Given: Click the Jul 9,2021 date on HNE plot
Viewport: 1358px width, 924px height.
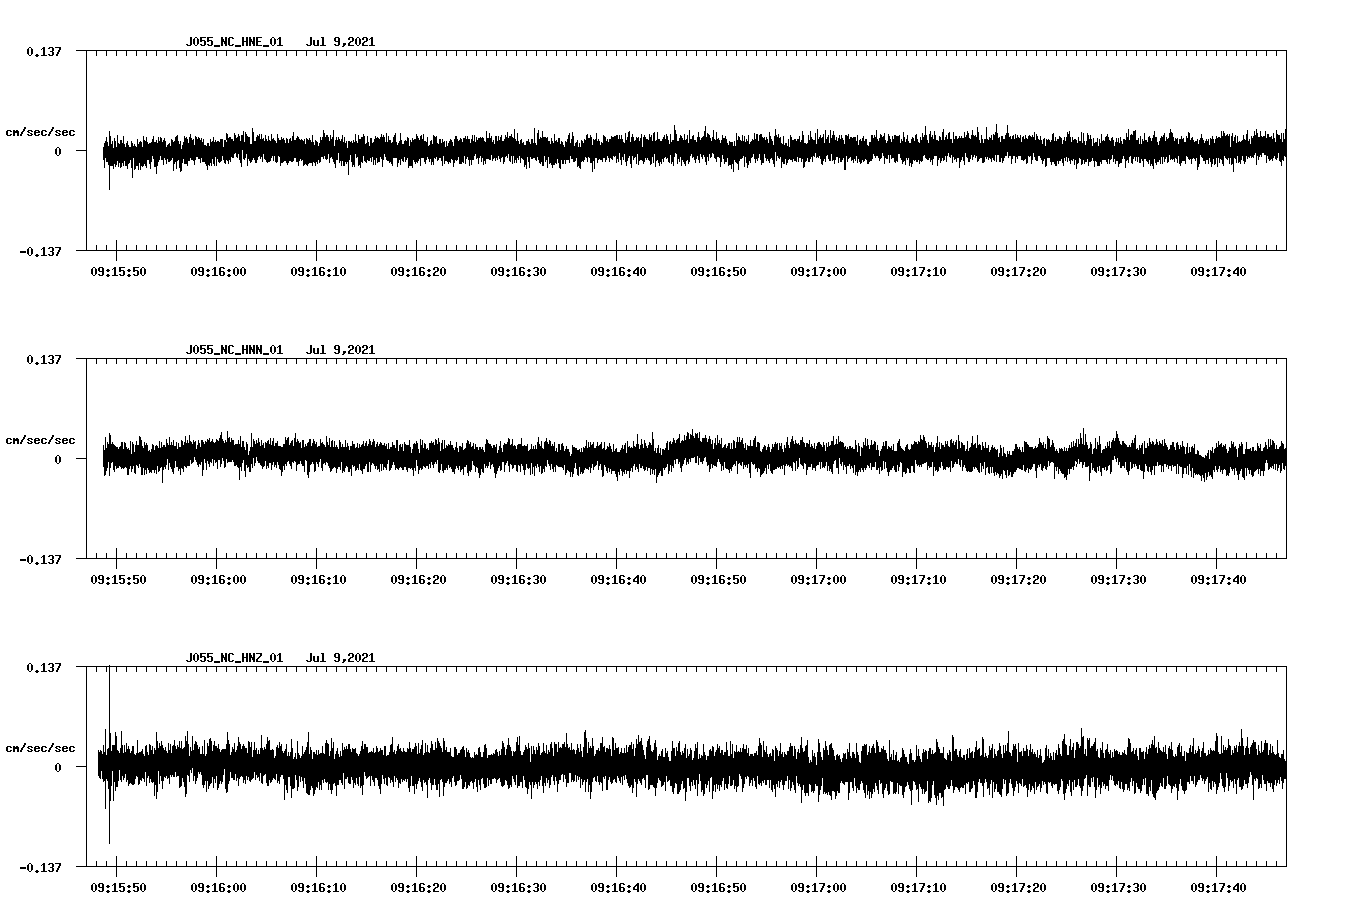Looking at the screenshot, I should point(340,42).
